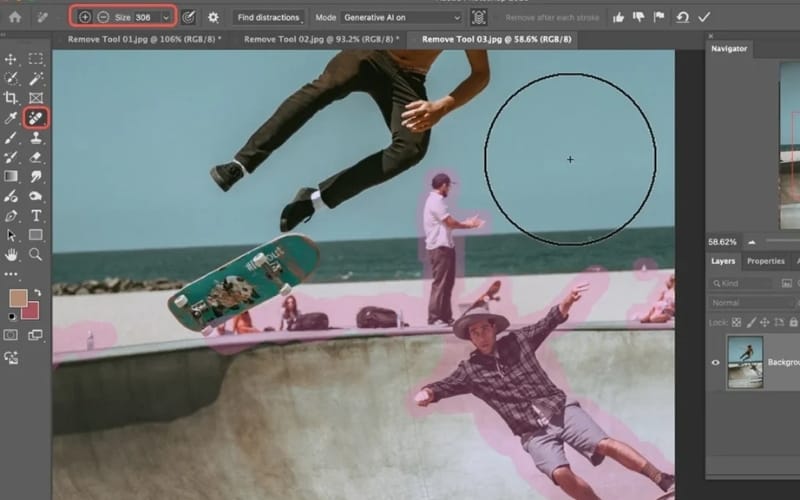Reset default foreground and background colors
Viewport: 800px width, 500px height.
click(11, 317)
